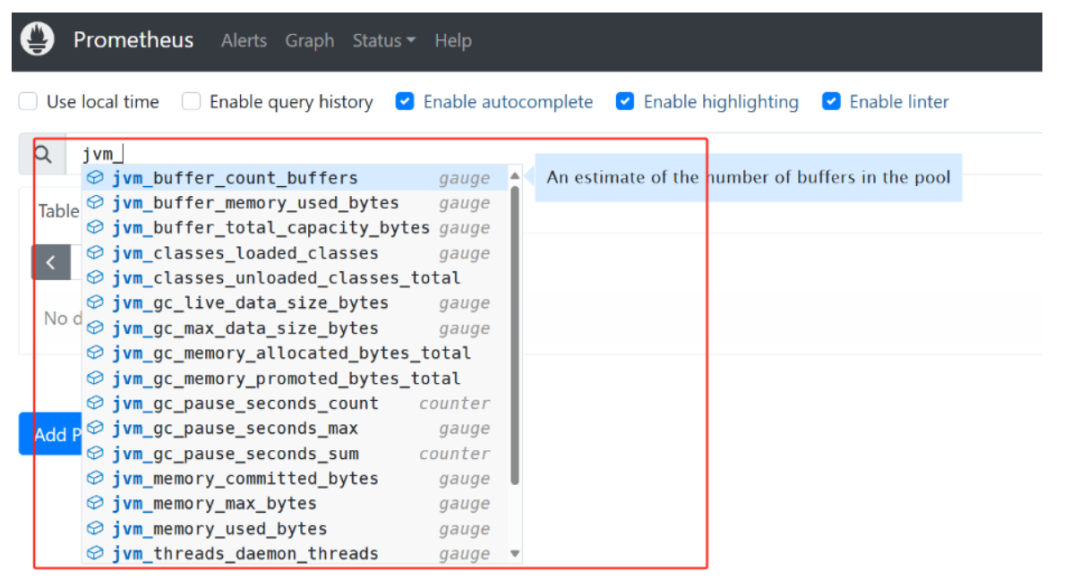Click metric icon beside jvm_memory_committed_bytes
Screen dimensions: 1080x587
(x=95, y=478)
